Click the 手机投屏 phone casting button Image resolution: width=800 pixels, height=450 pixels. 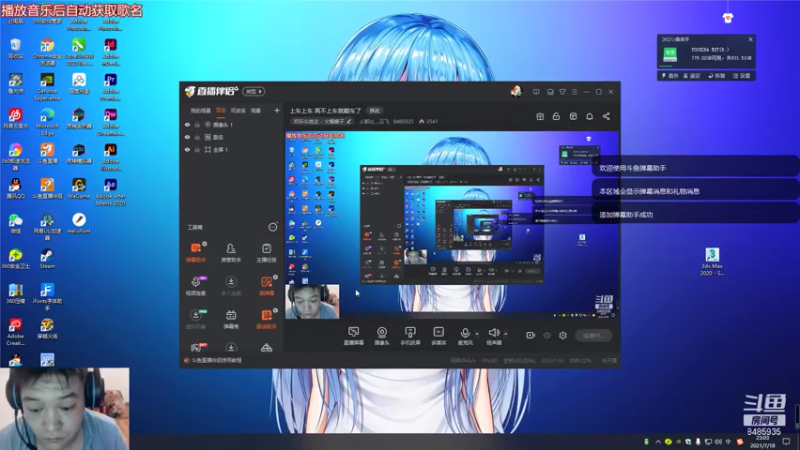click(x=410, y=336)
